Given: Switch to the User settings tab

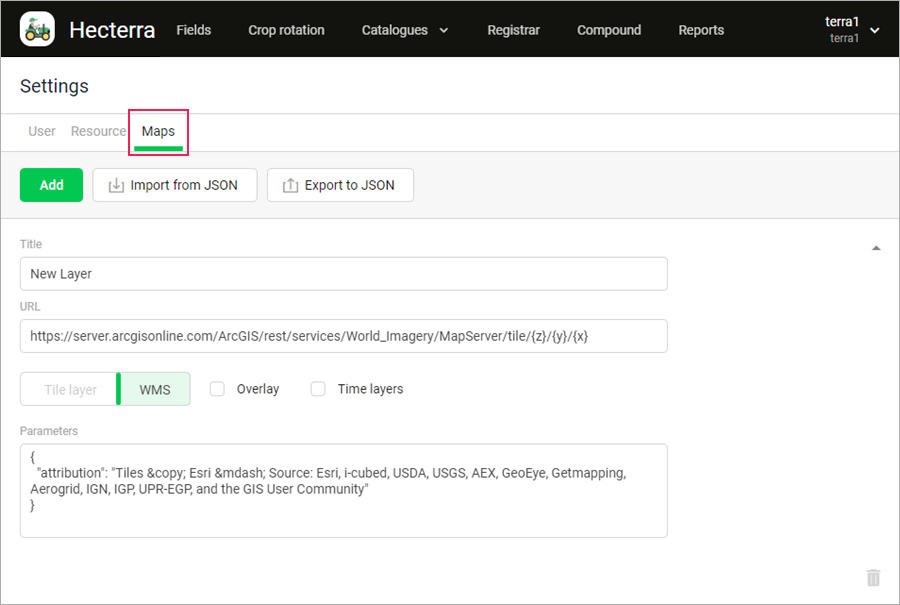Looking at the screenshot, I should tap(42, 131).
